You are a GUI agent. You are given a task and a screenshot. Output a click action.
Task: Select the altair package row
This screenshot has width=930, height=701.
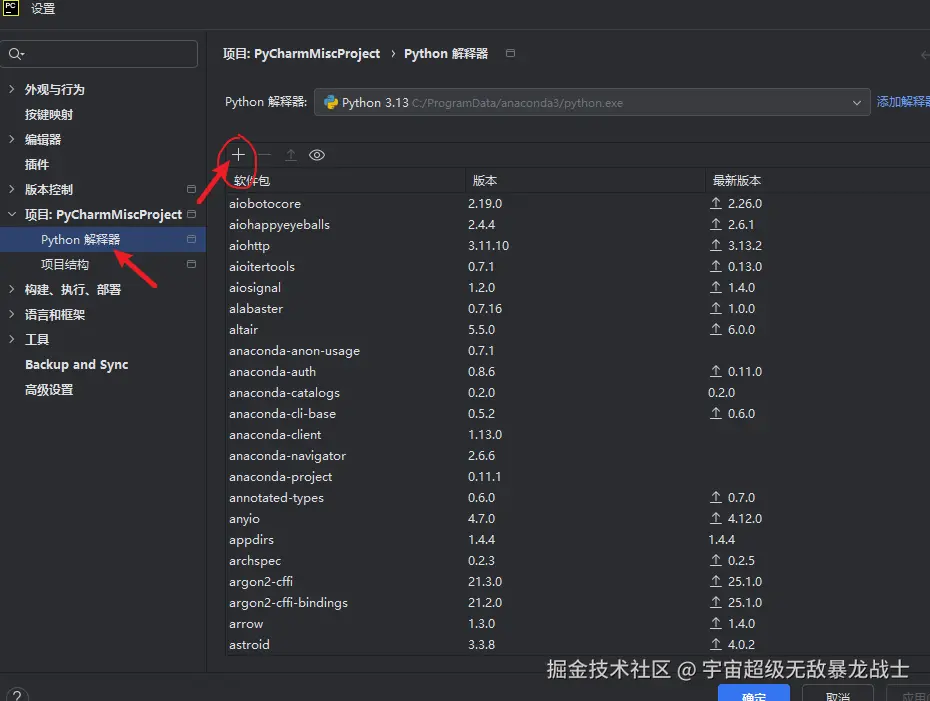click(578, 330)
